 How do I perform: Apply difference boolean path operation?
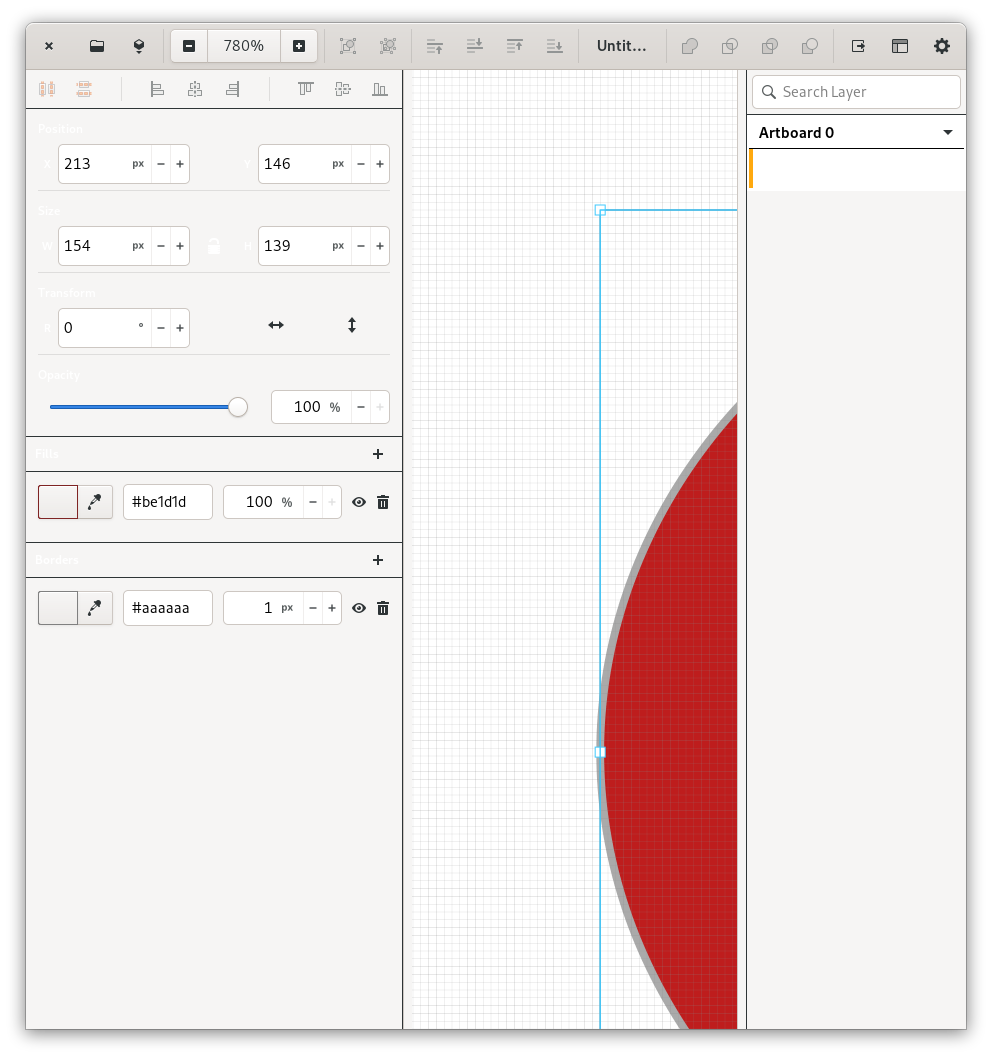tap(769, 46)
